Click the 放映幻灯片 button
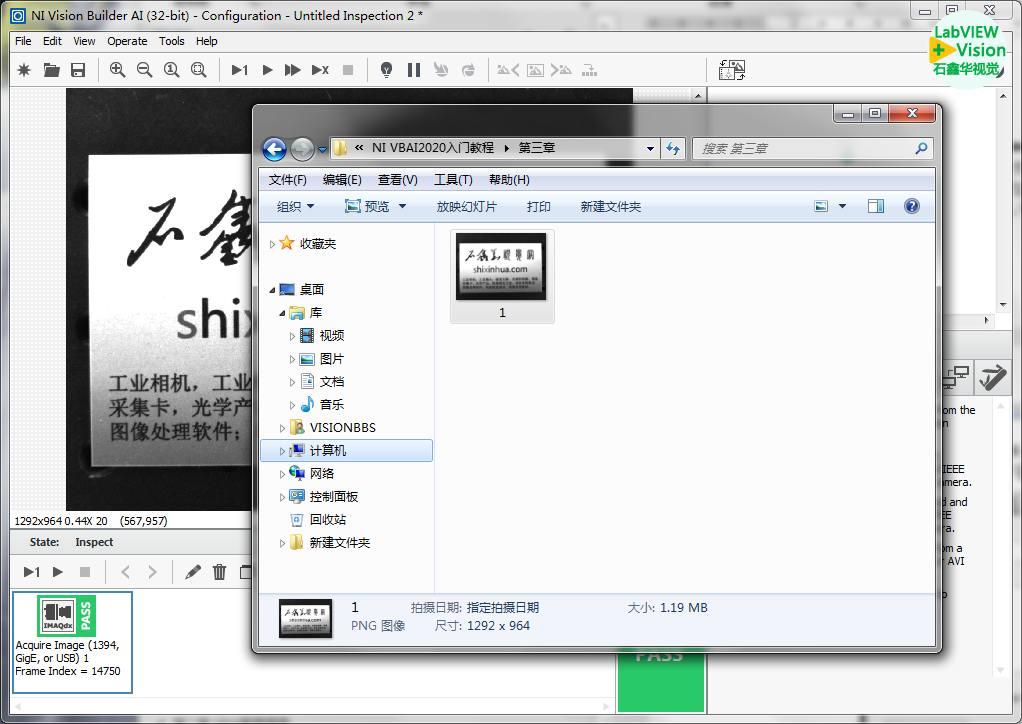The image size is (1022, 724). tap(466, 206)
